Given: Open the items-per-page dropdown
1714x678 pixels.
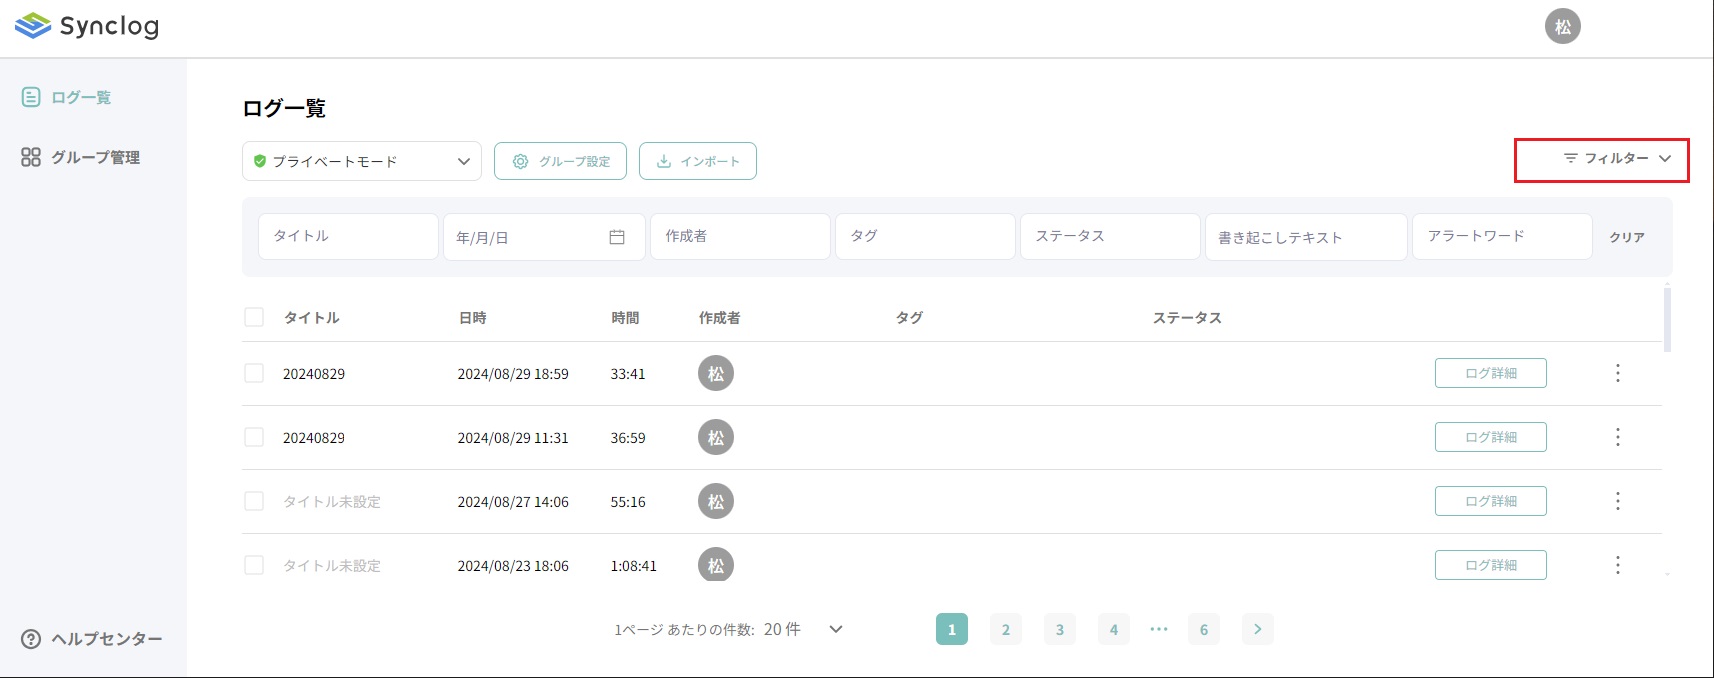Looking at the screenshot, I should pyautogui.click(x=836, y=629).
